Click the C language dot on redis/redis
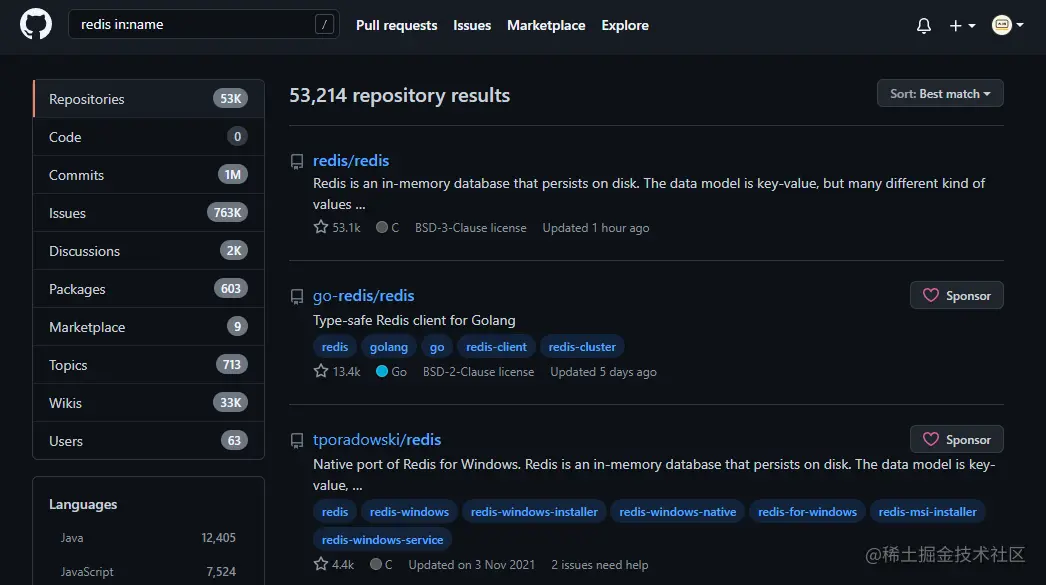Screen dimensions: 1046x585 [382, 227]
